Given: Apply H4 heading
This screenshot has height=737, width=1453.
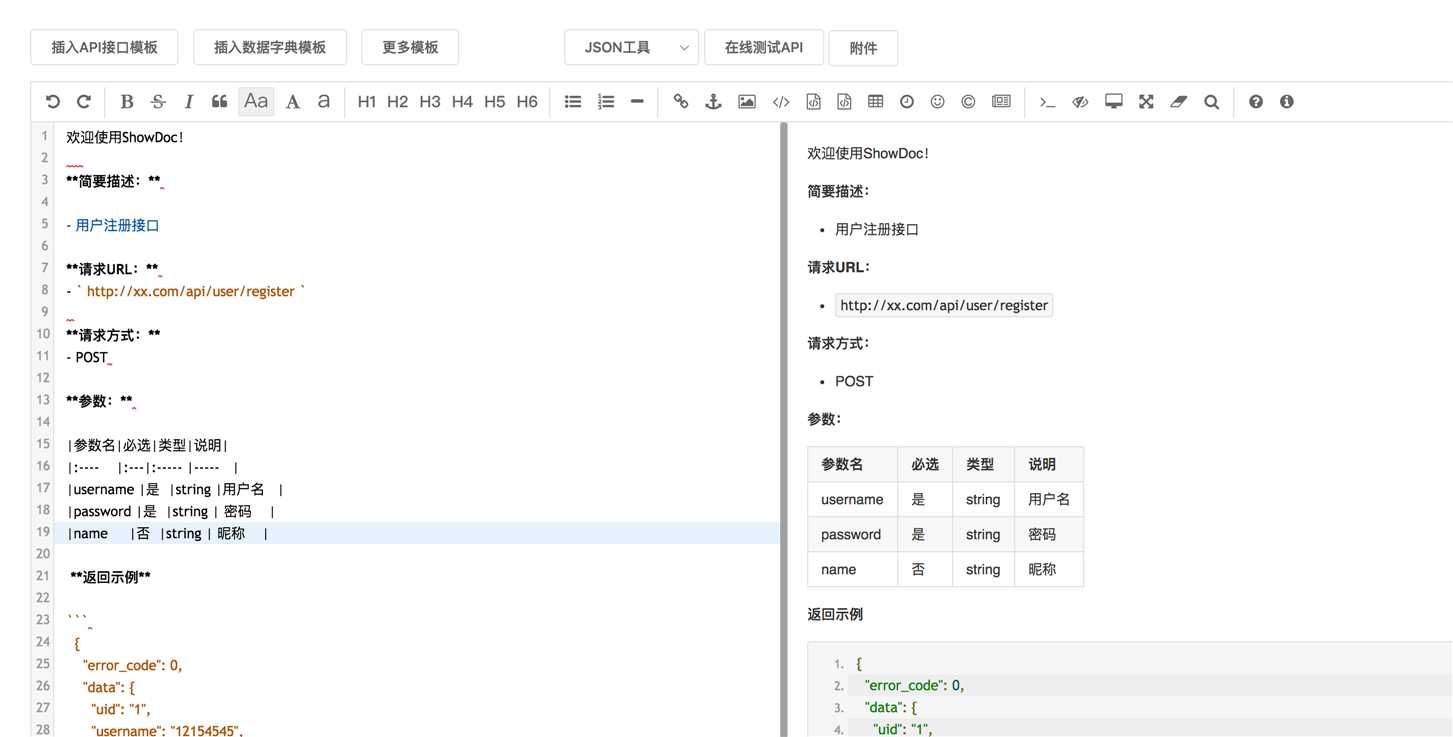Looking at the screenshot, I should pos(462,101).
